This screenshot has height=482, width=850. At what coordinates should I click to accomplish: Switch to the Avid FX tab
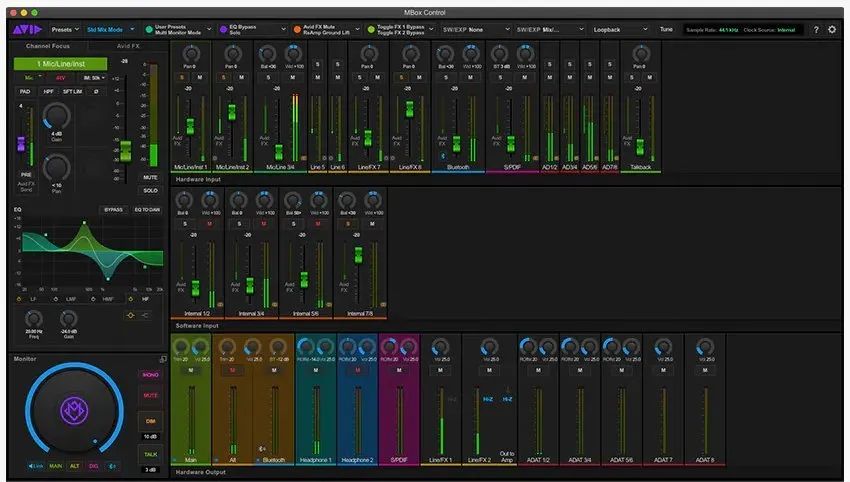click(128, 46)
